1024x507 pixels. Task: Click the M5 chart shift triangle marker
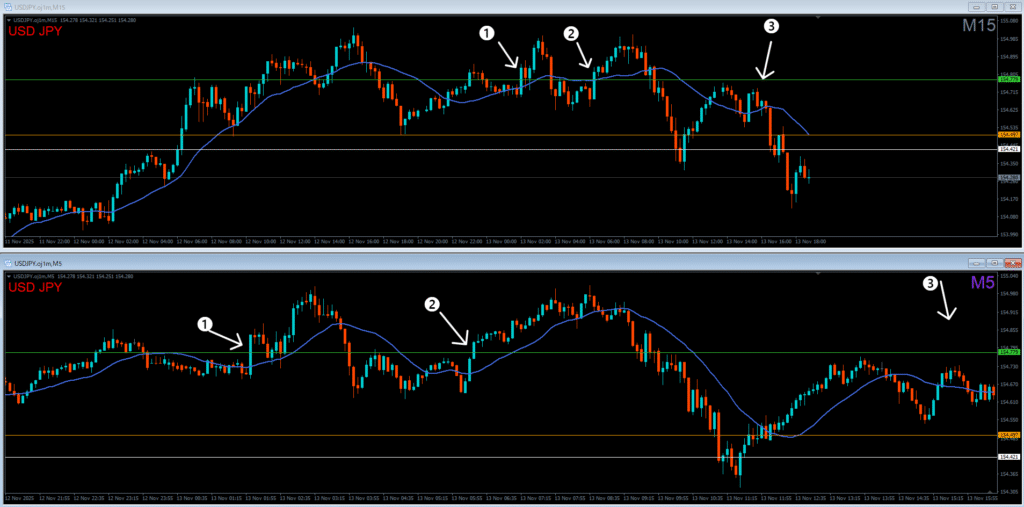click(818, 274)
